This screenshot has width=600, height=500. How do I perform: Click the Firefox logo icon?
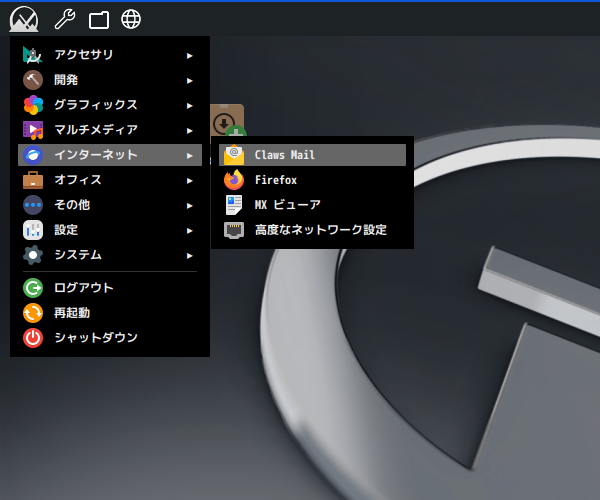(234, 180)
